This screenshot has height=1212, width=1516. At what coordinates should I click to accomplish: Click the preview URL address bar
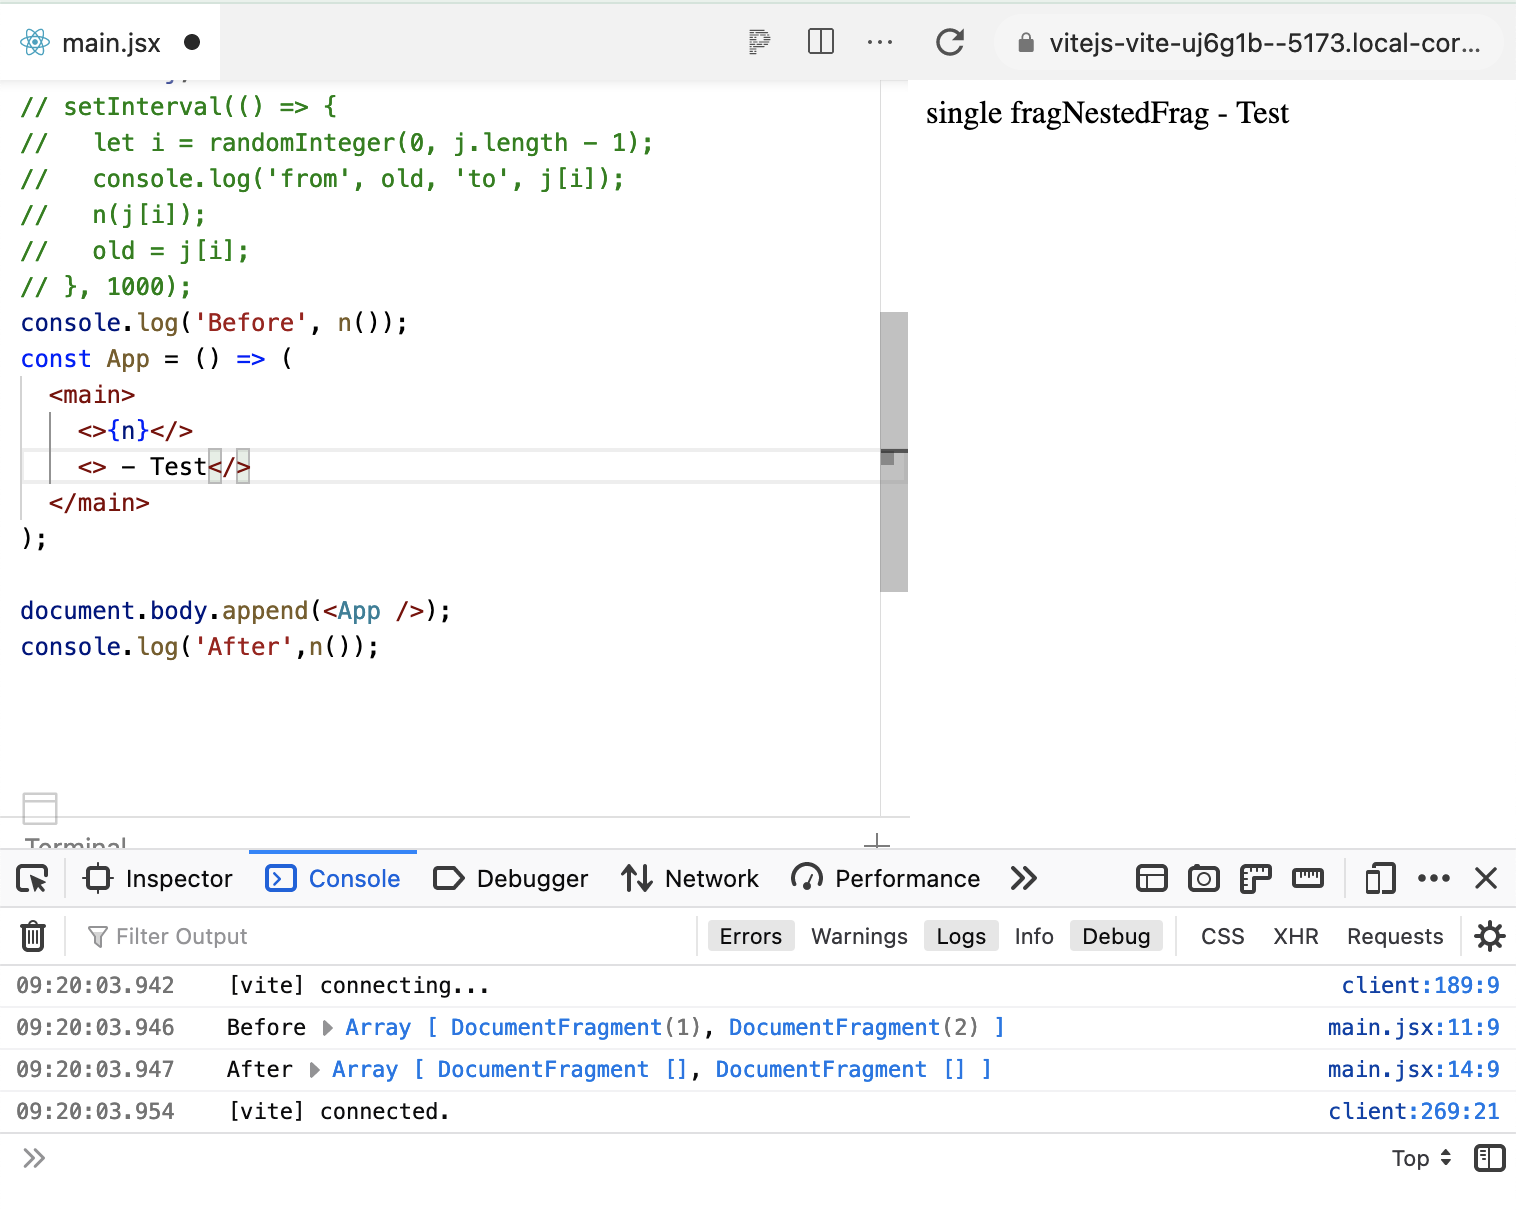coord(1250,43)
